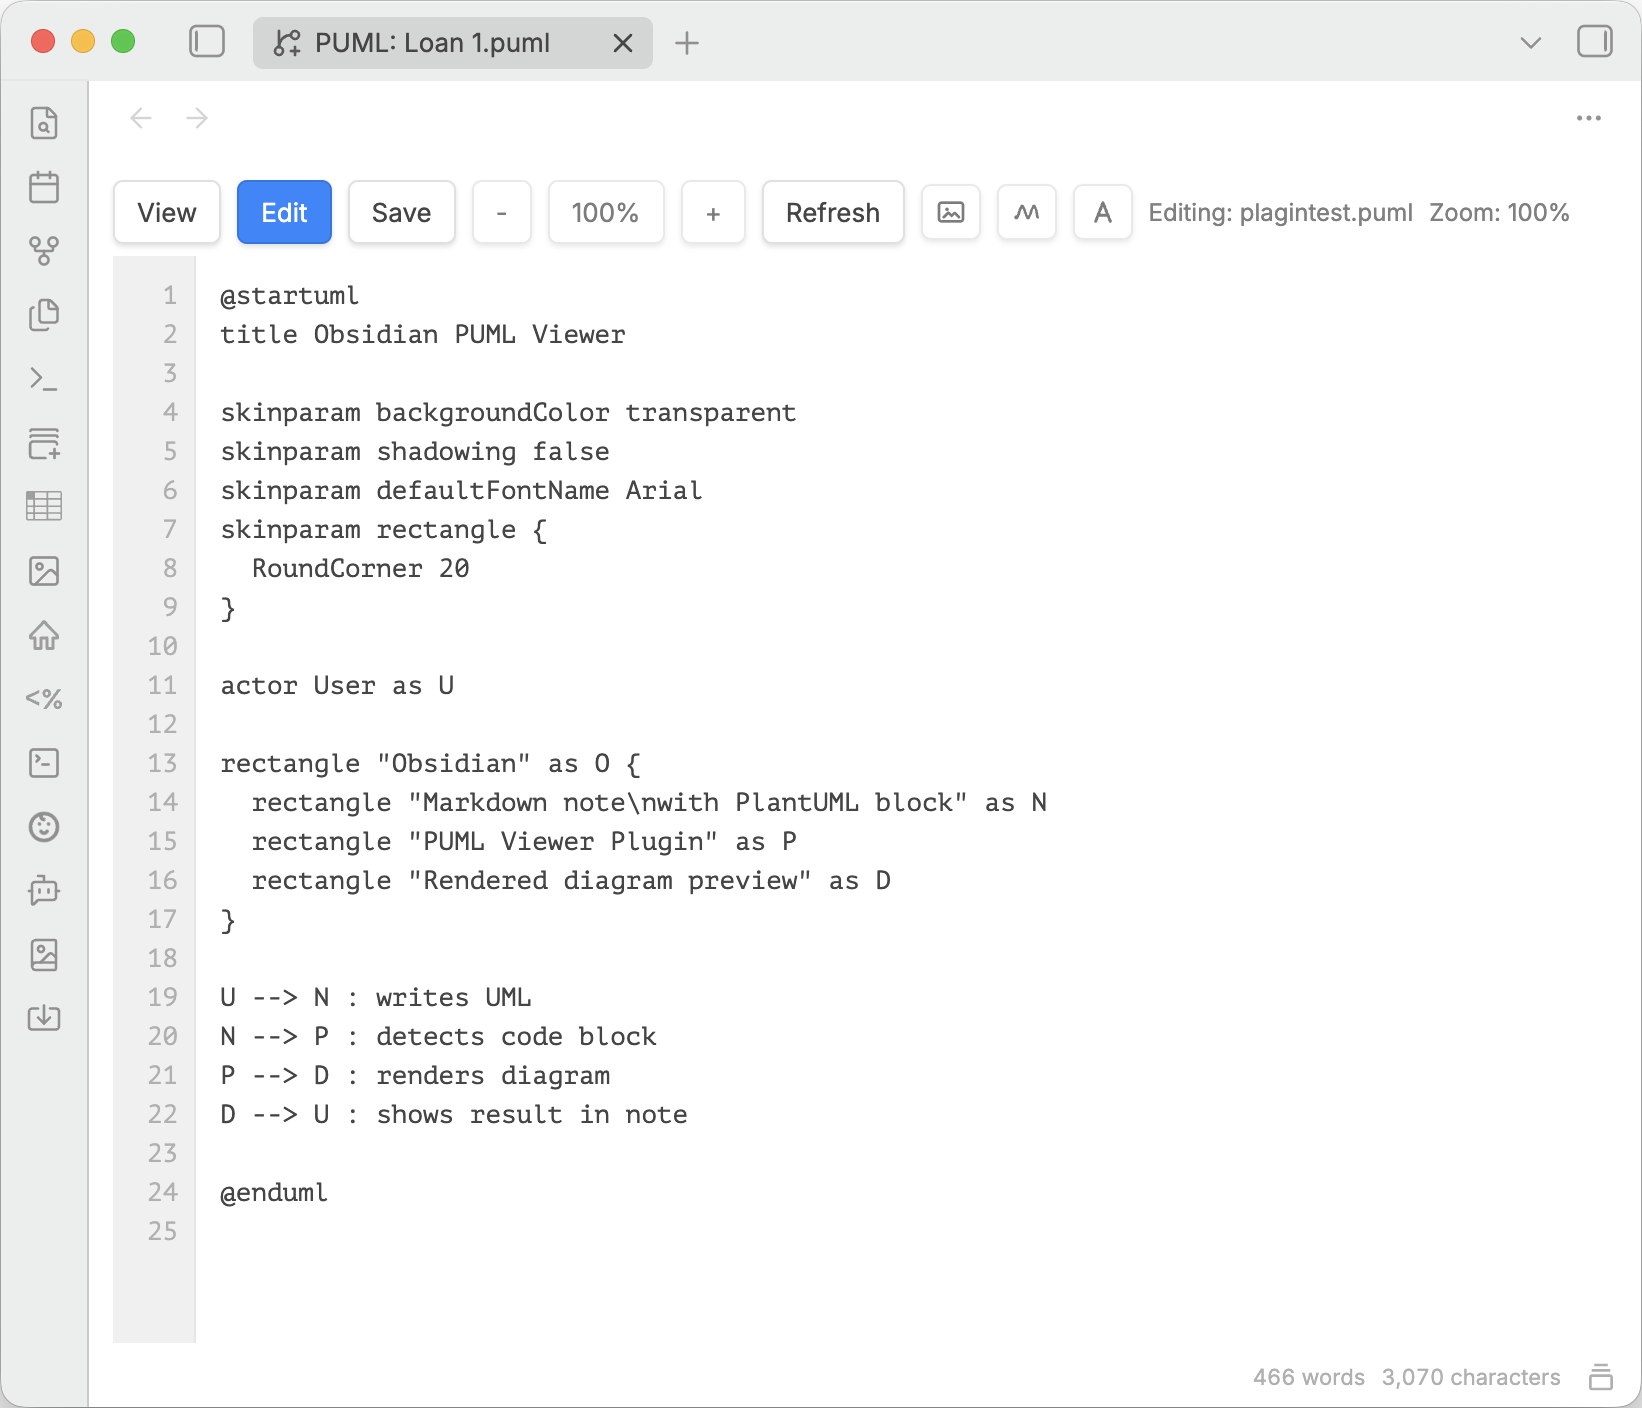The image size is (1642, 1408).
Task: Open the copy documents ribbon icon
Action: click(x=44, y=315)
